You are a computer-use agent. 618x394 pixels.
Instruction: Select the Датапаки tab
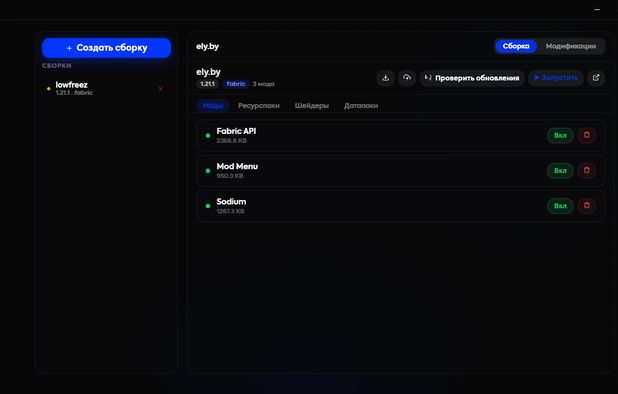(361, 106)
